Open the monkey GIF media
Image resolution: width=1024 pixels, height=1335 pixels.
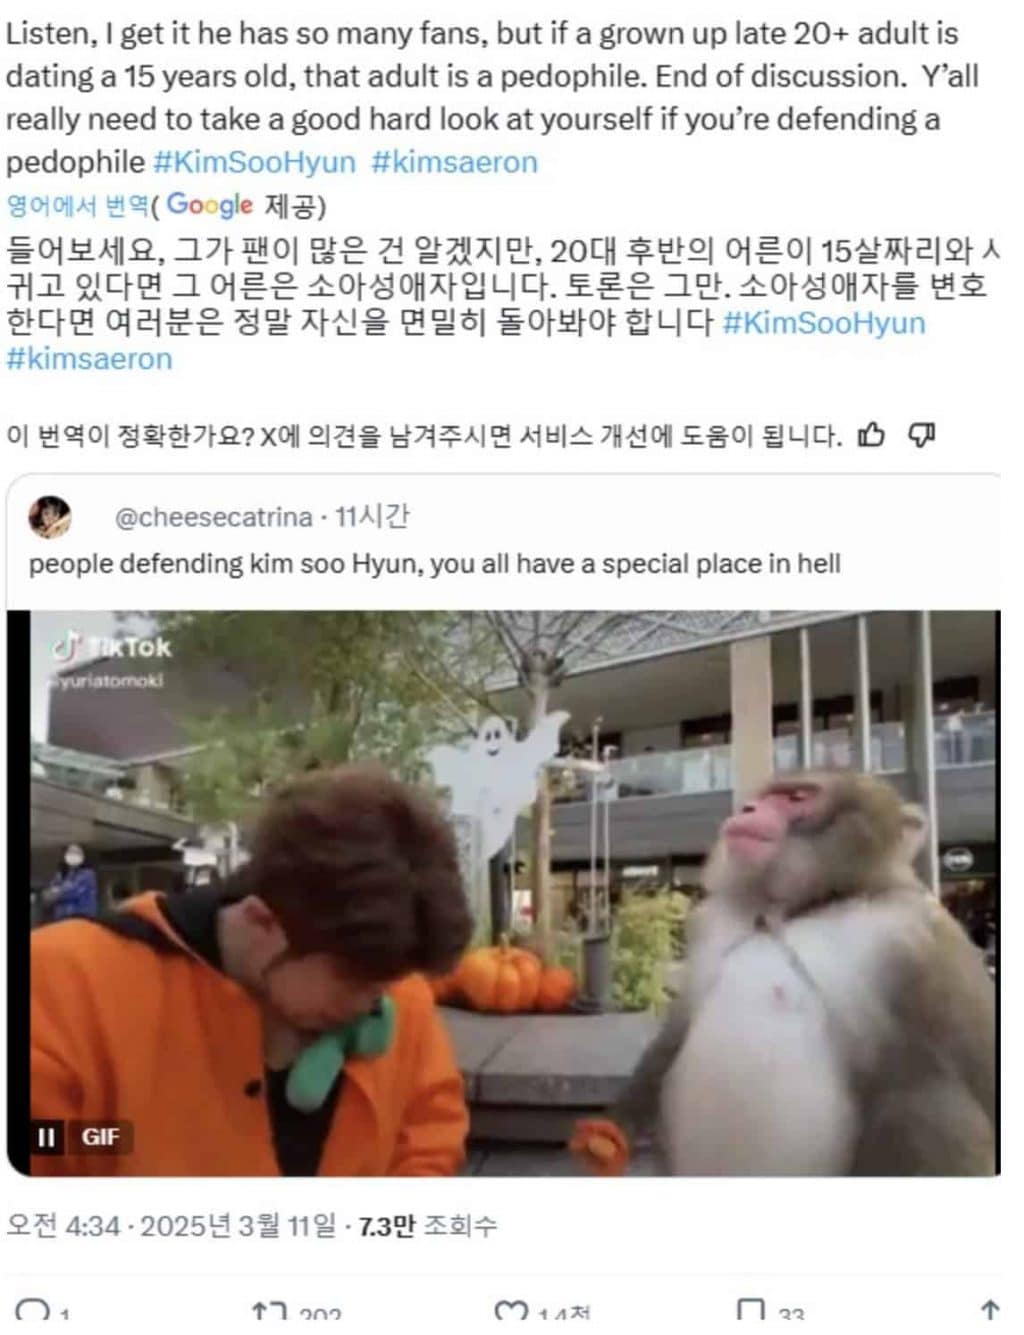click(x=503, y=893)
